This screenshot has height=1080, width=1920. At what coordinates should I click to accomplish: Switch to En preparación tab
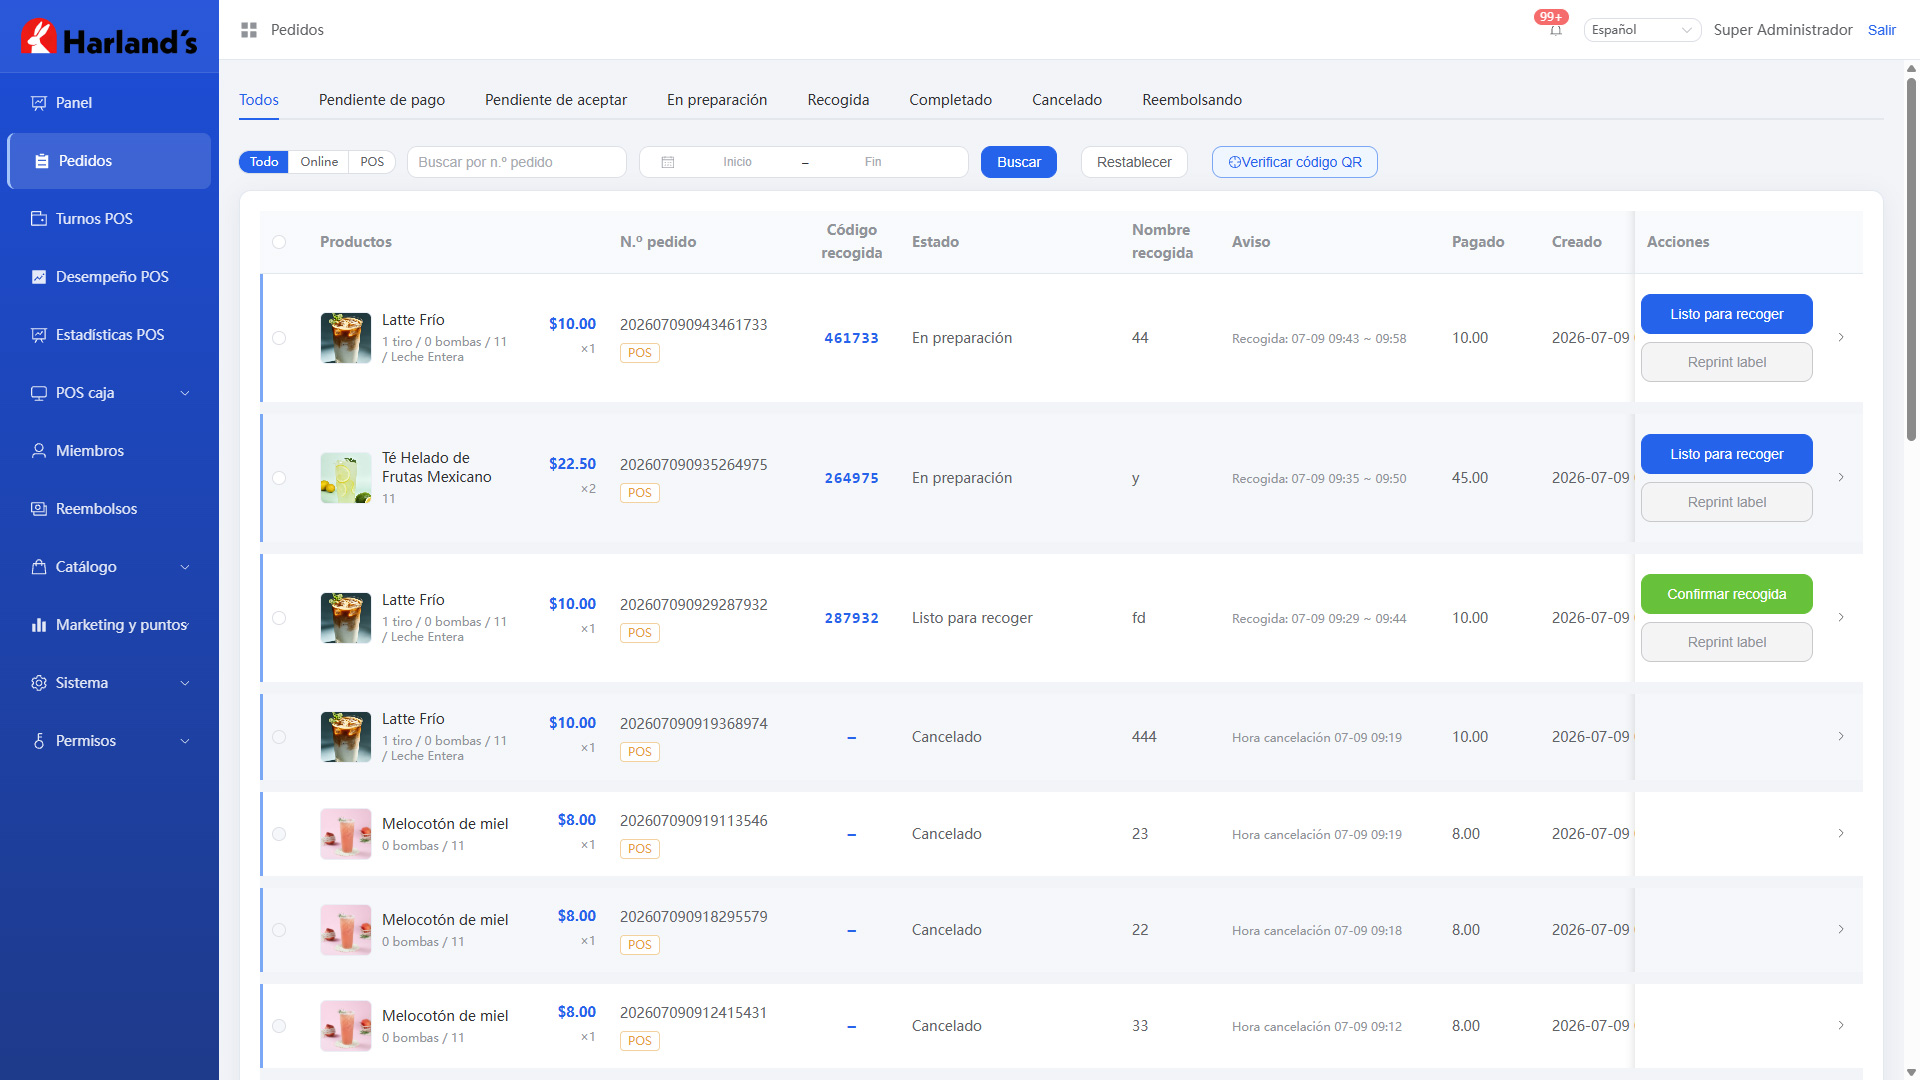point(717,100)
